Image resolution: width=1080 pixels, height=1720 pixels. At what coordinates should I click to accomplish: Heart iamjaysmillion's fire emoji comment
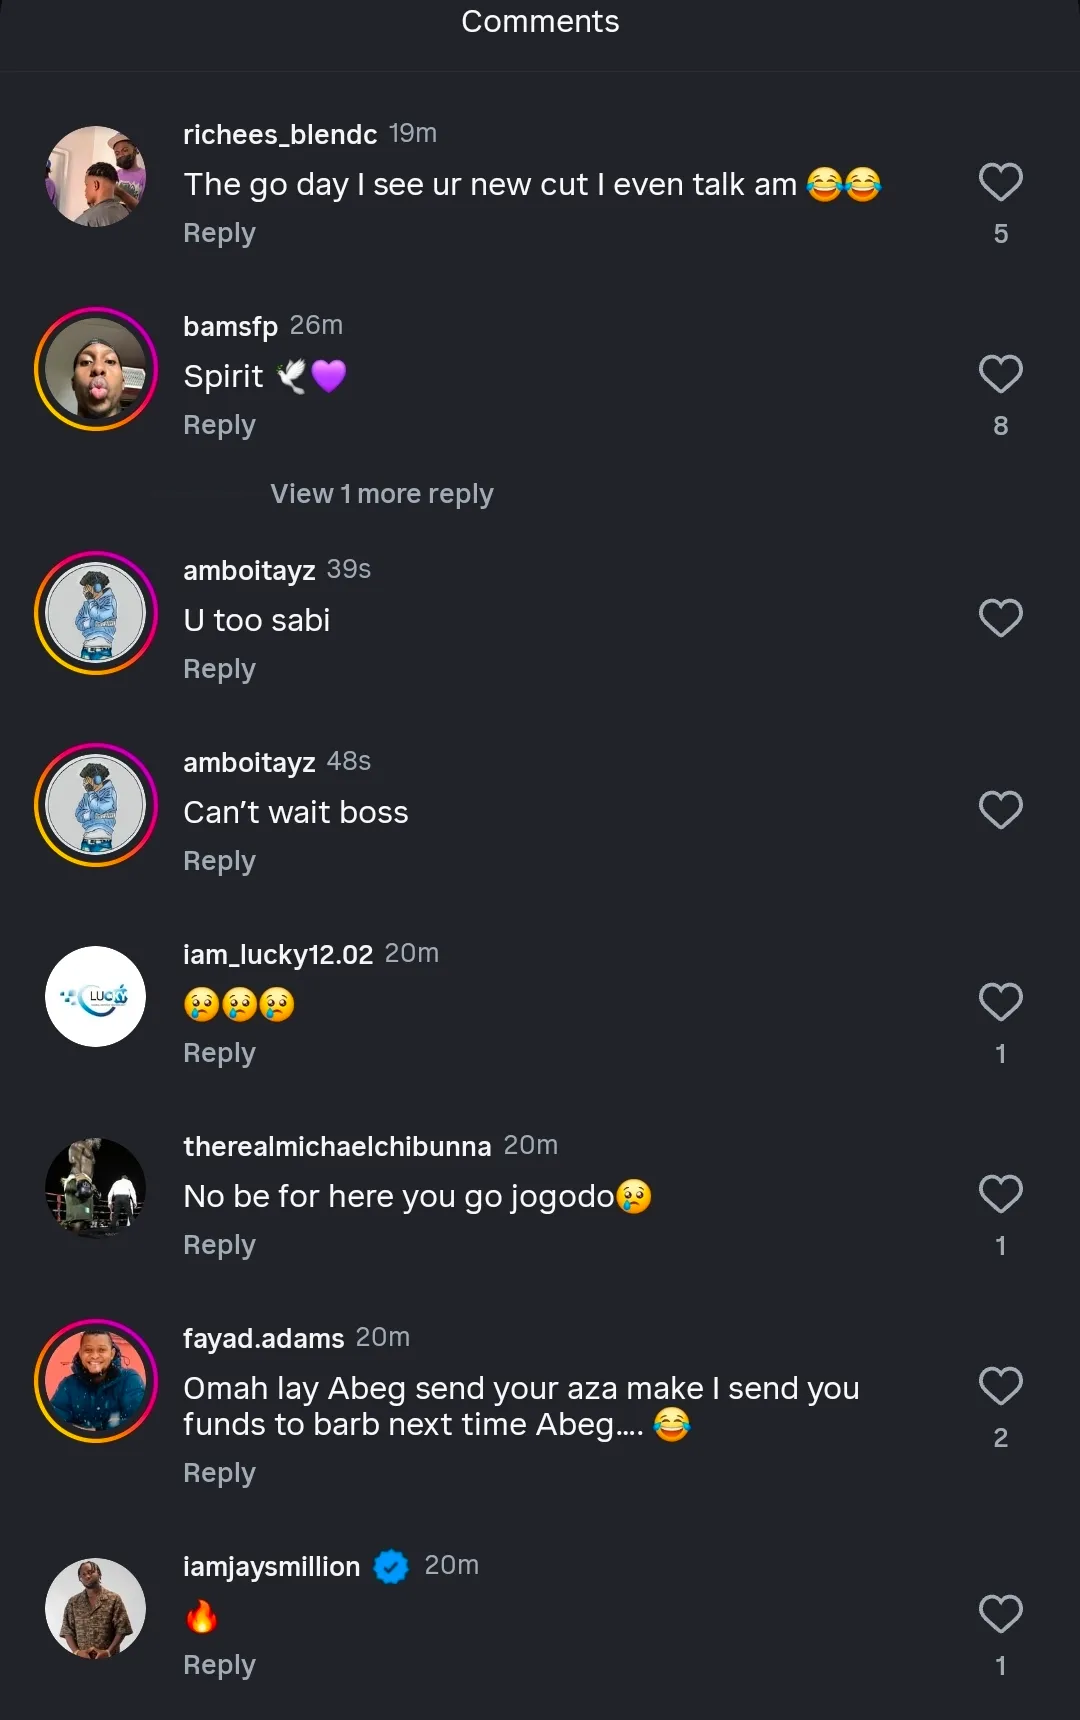tap(1000, 1615)
